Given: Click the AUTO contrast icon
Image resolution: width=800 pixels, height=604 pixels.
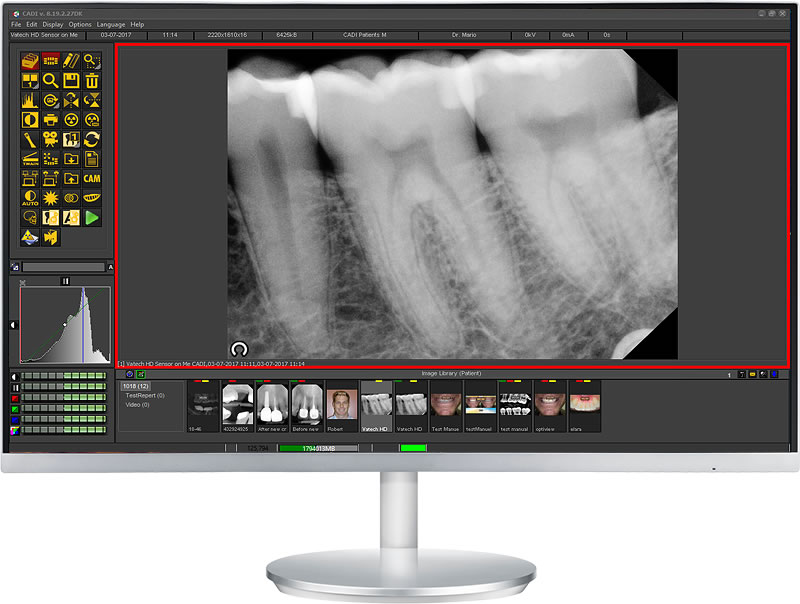Looking at the screenshot, I should pyautogui.click(x=29, y=198).
